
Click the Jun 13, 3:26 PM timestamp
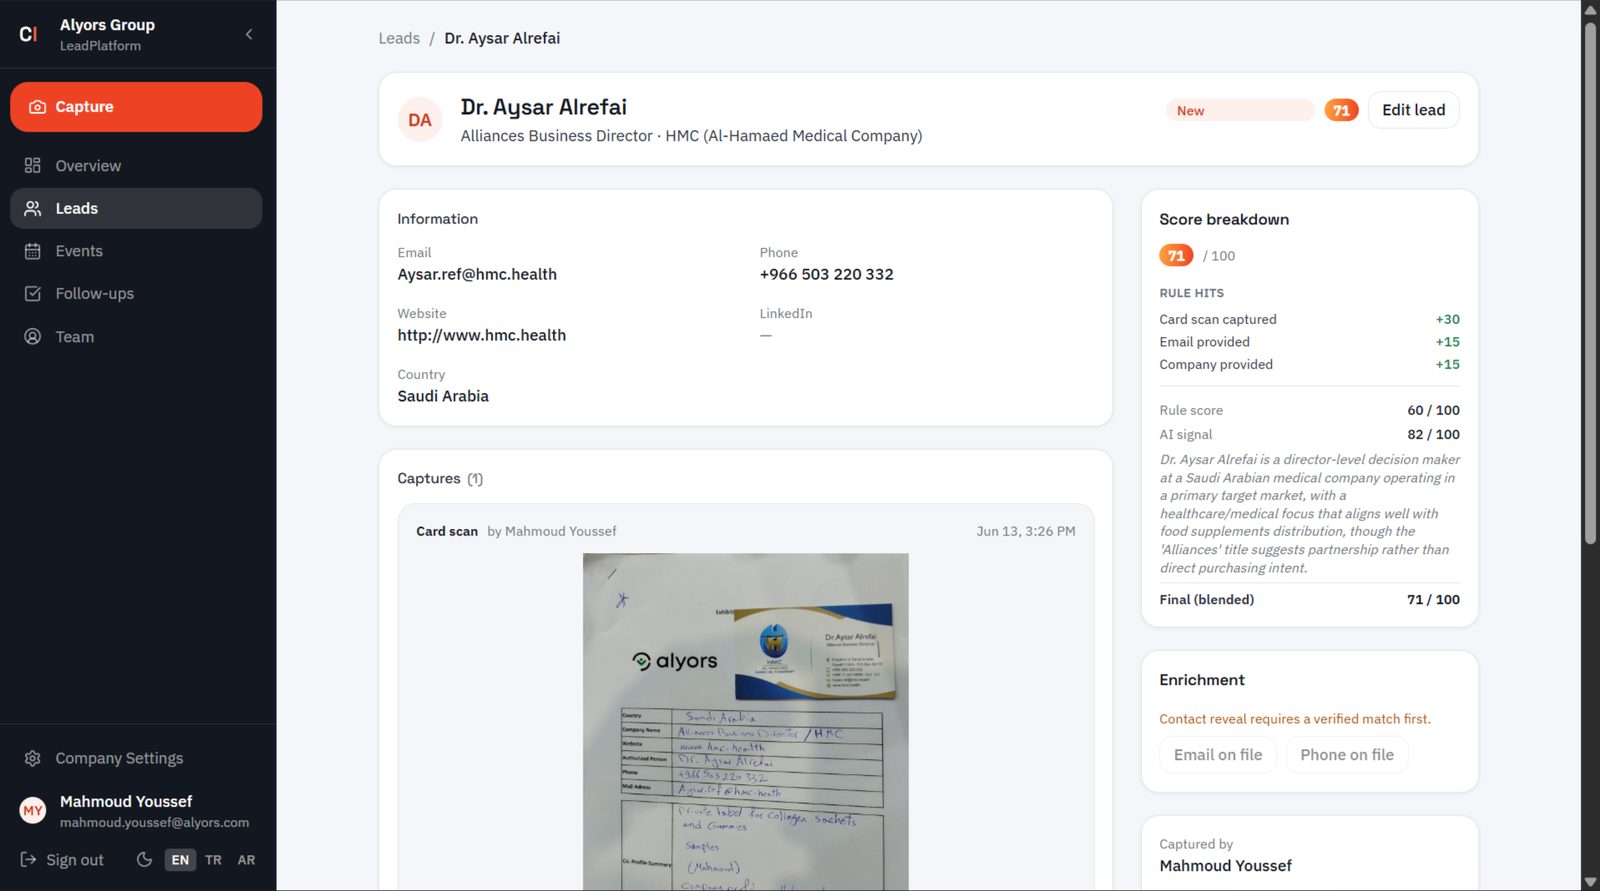[x=1026, y=531]
